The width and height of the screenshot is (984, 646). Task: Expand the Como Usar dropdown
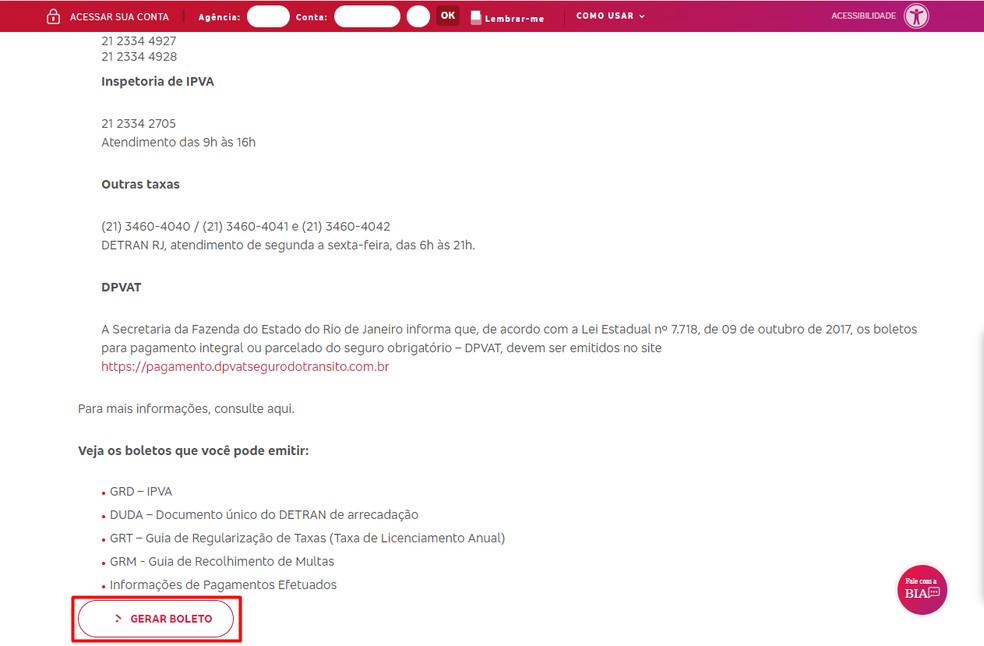coord(610,16)
